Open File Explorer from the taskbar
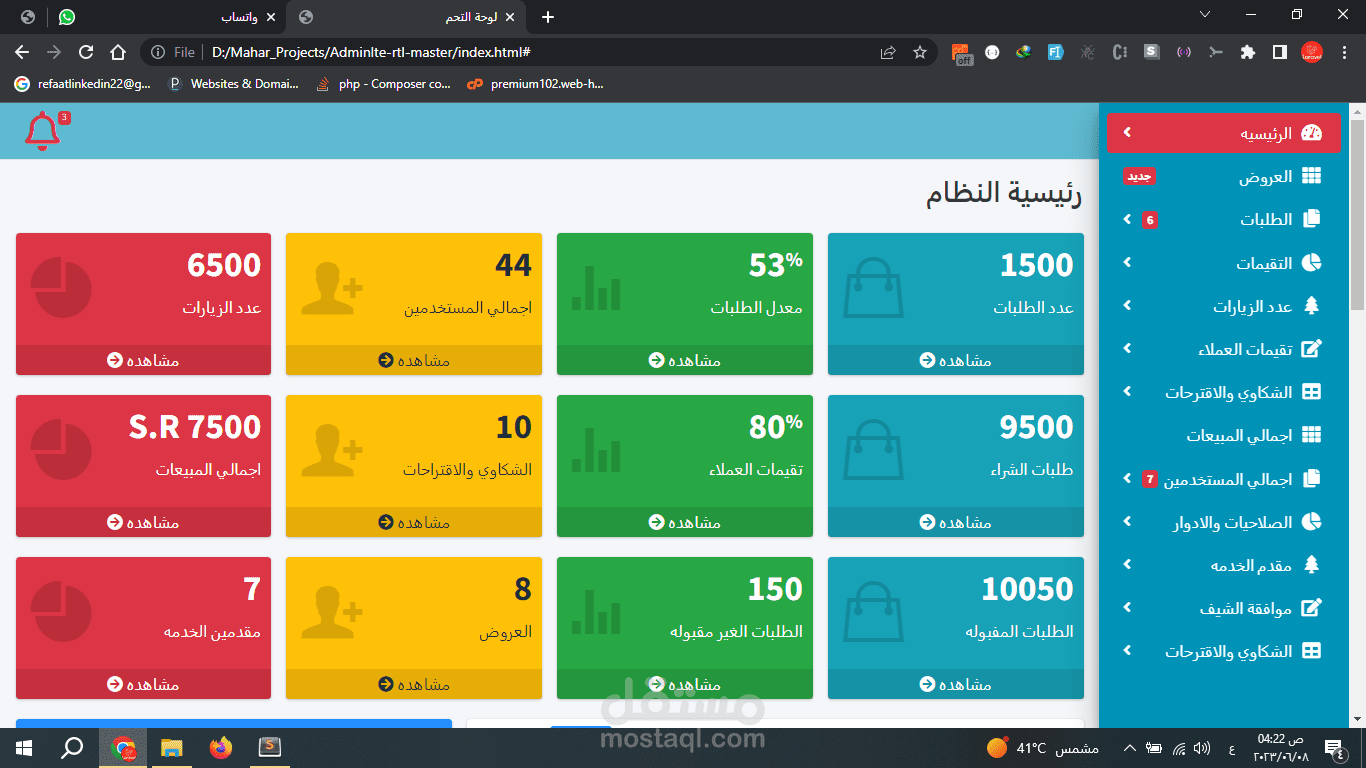The width and height of the screenshot is (1366, 768). tap(172, 747)
